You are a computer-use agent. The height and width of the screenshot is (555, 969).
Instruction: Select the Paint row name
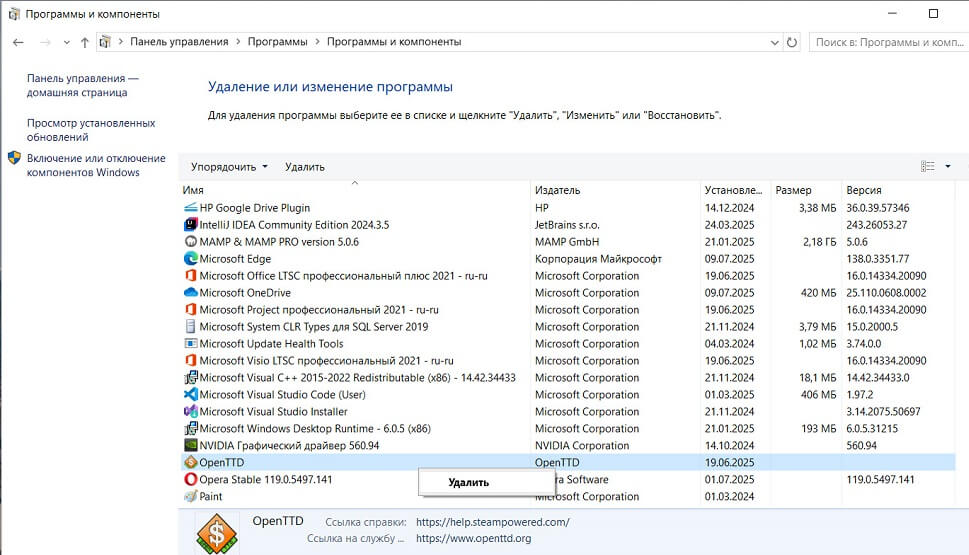point(211,496)
